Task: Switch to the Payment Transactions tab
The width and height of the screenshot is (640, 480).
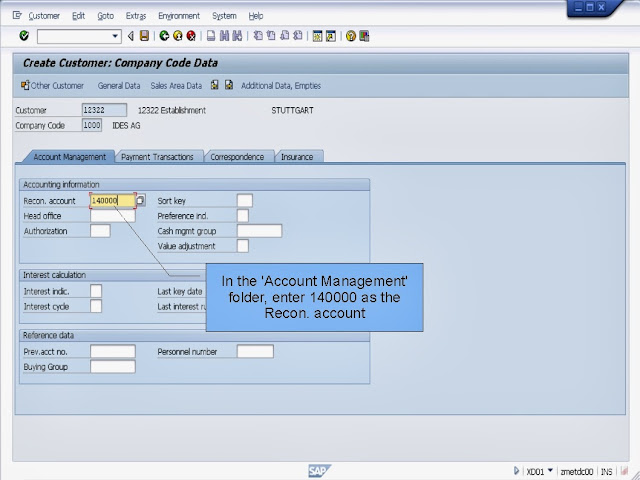Action: 157,157
